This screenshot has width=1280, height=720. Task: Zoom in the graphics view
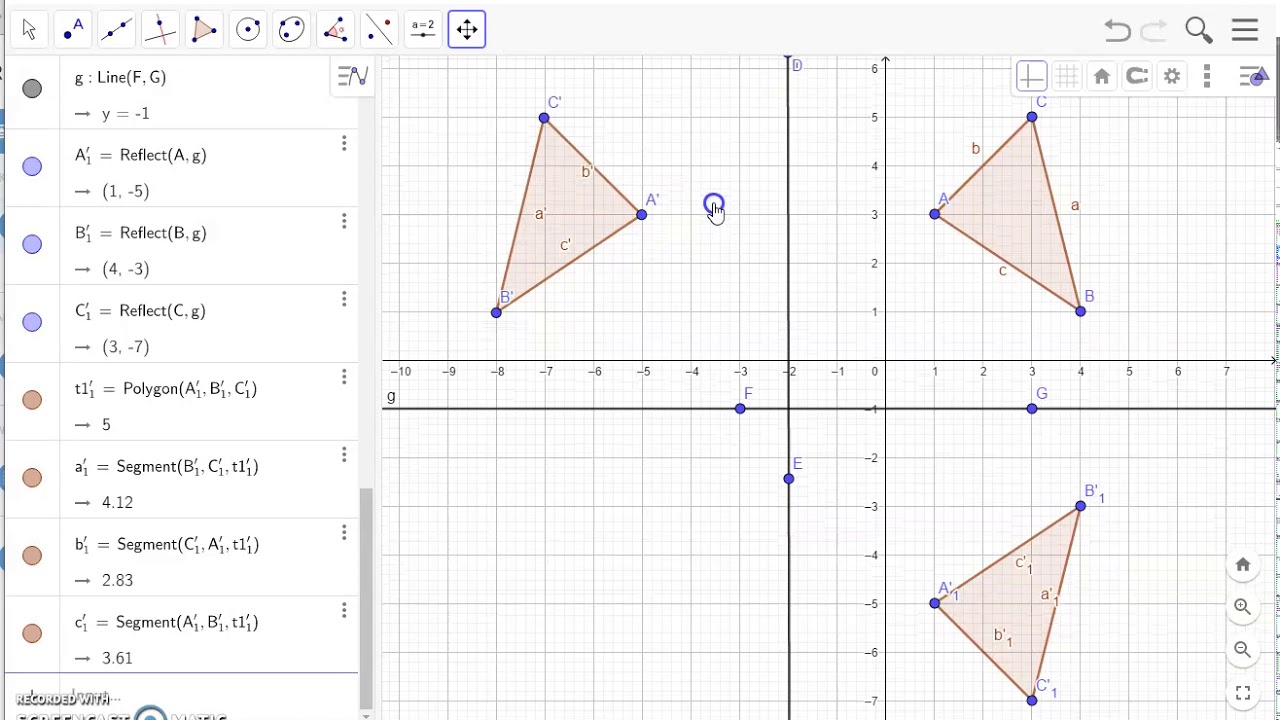tap(1243, 607)
